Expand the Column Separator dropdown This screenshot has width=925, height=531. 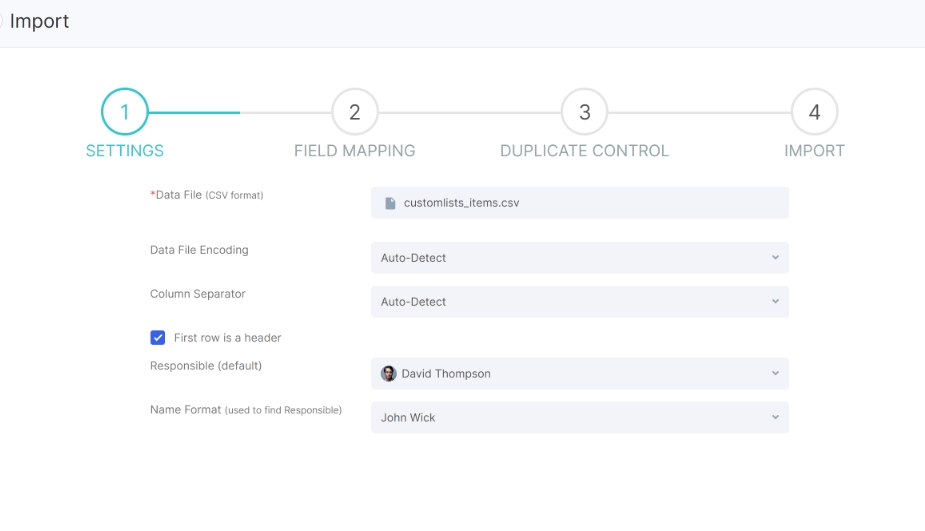click(580, 301)
